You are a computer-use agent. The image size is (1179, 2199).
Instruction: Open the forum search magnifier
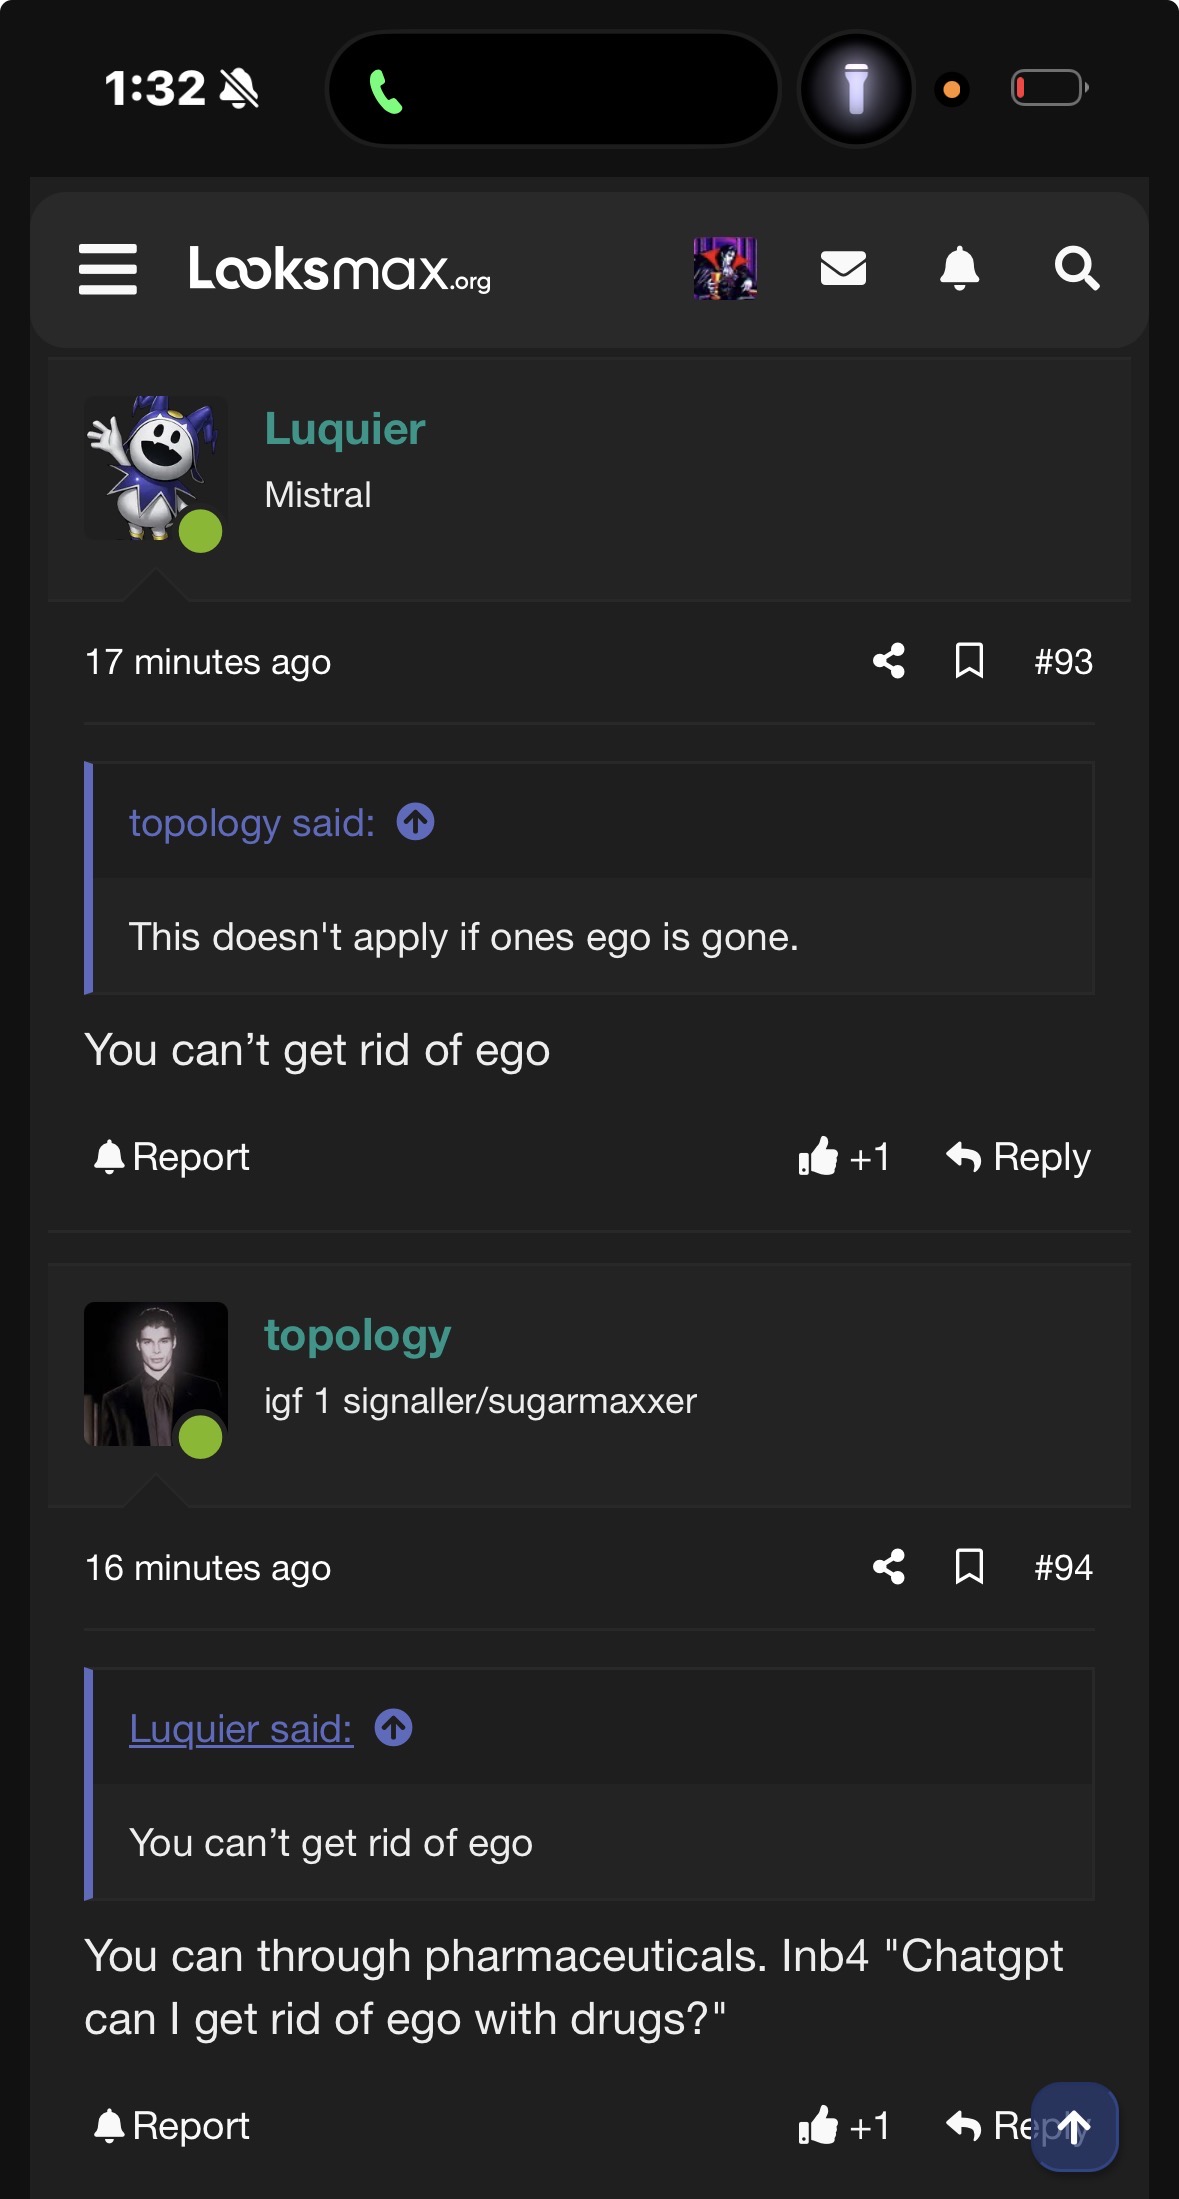coord(1077,268)
